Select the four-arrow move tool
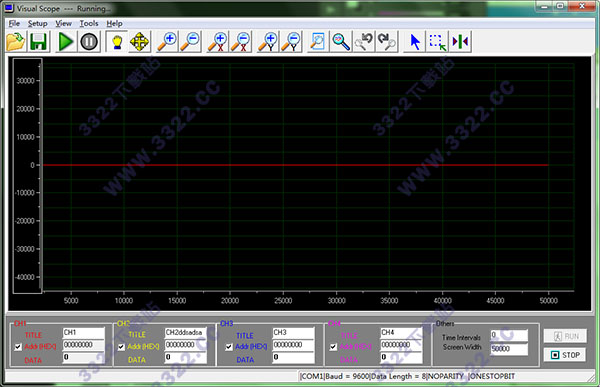The width and height of the screenshot is (600, 387). click(140, 41)
